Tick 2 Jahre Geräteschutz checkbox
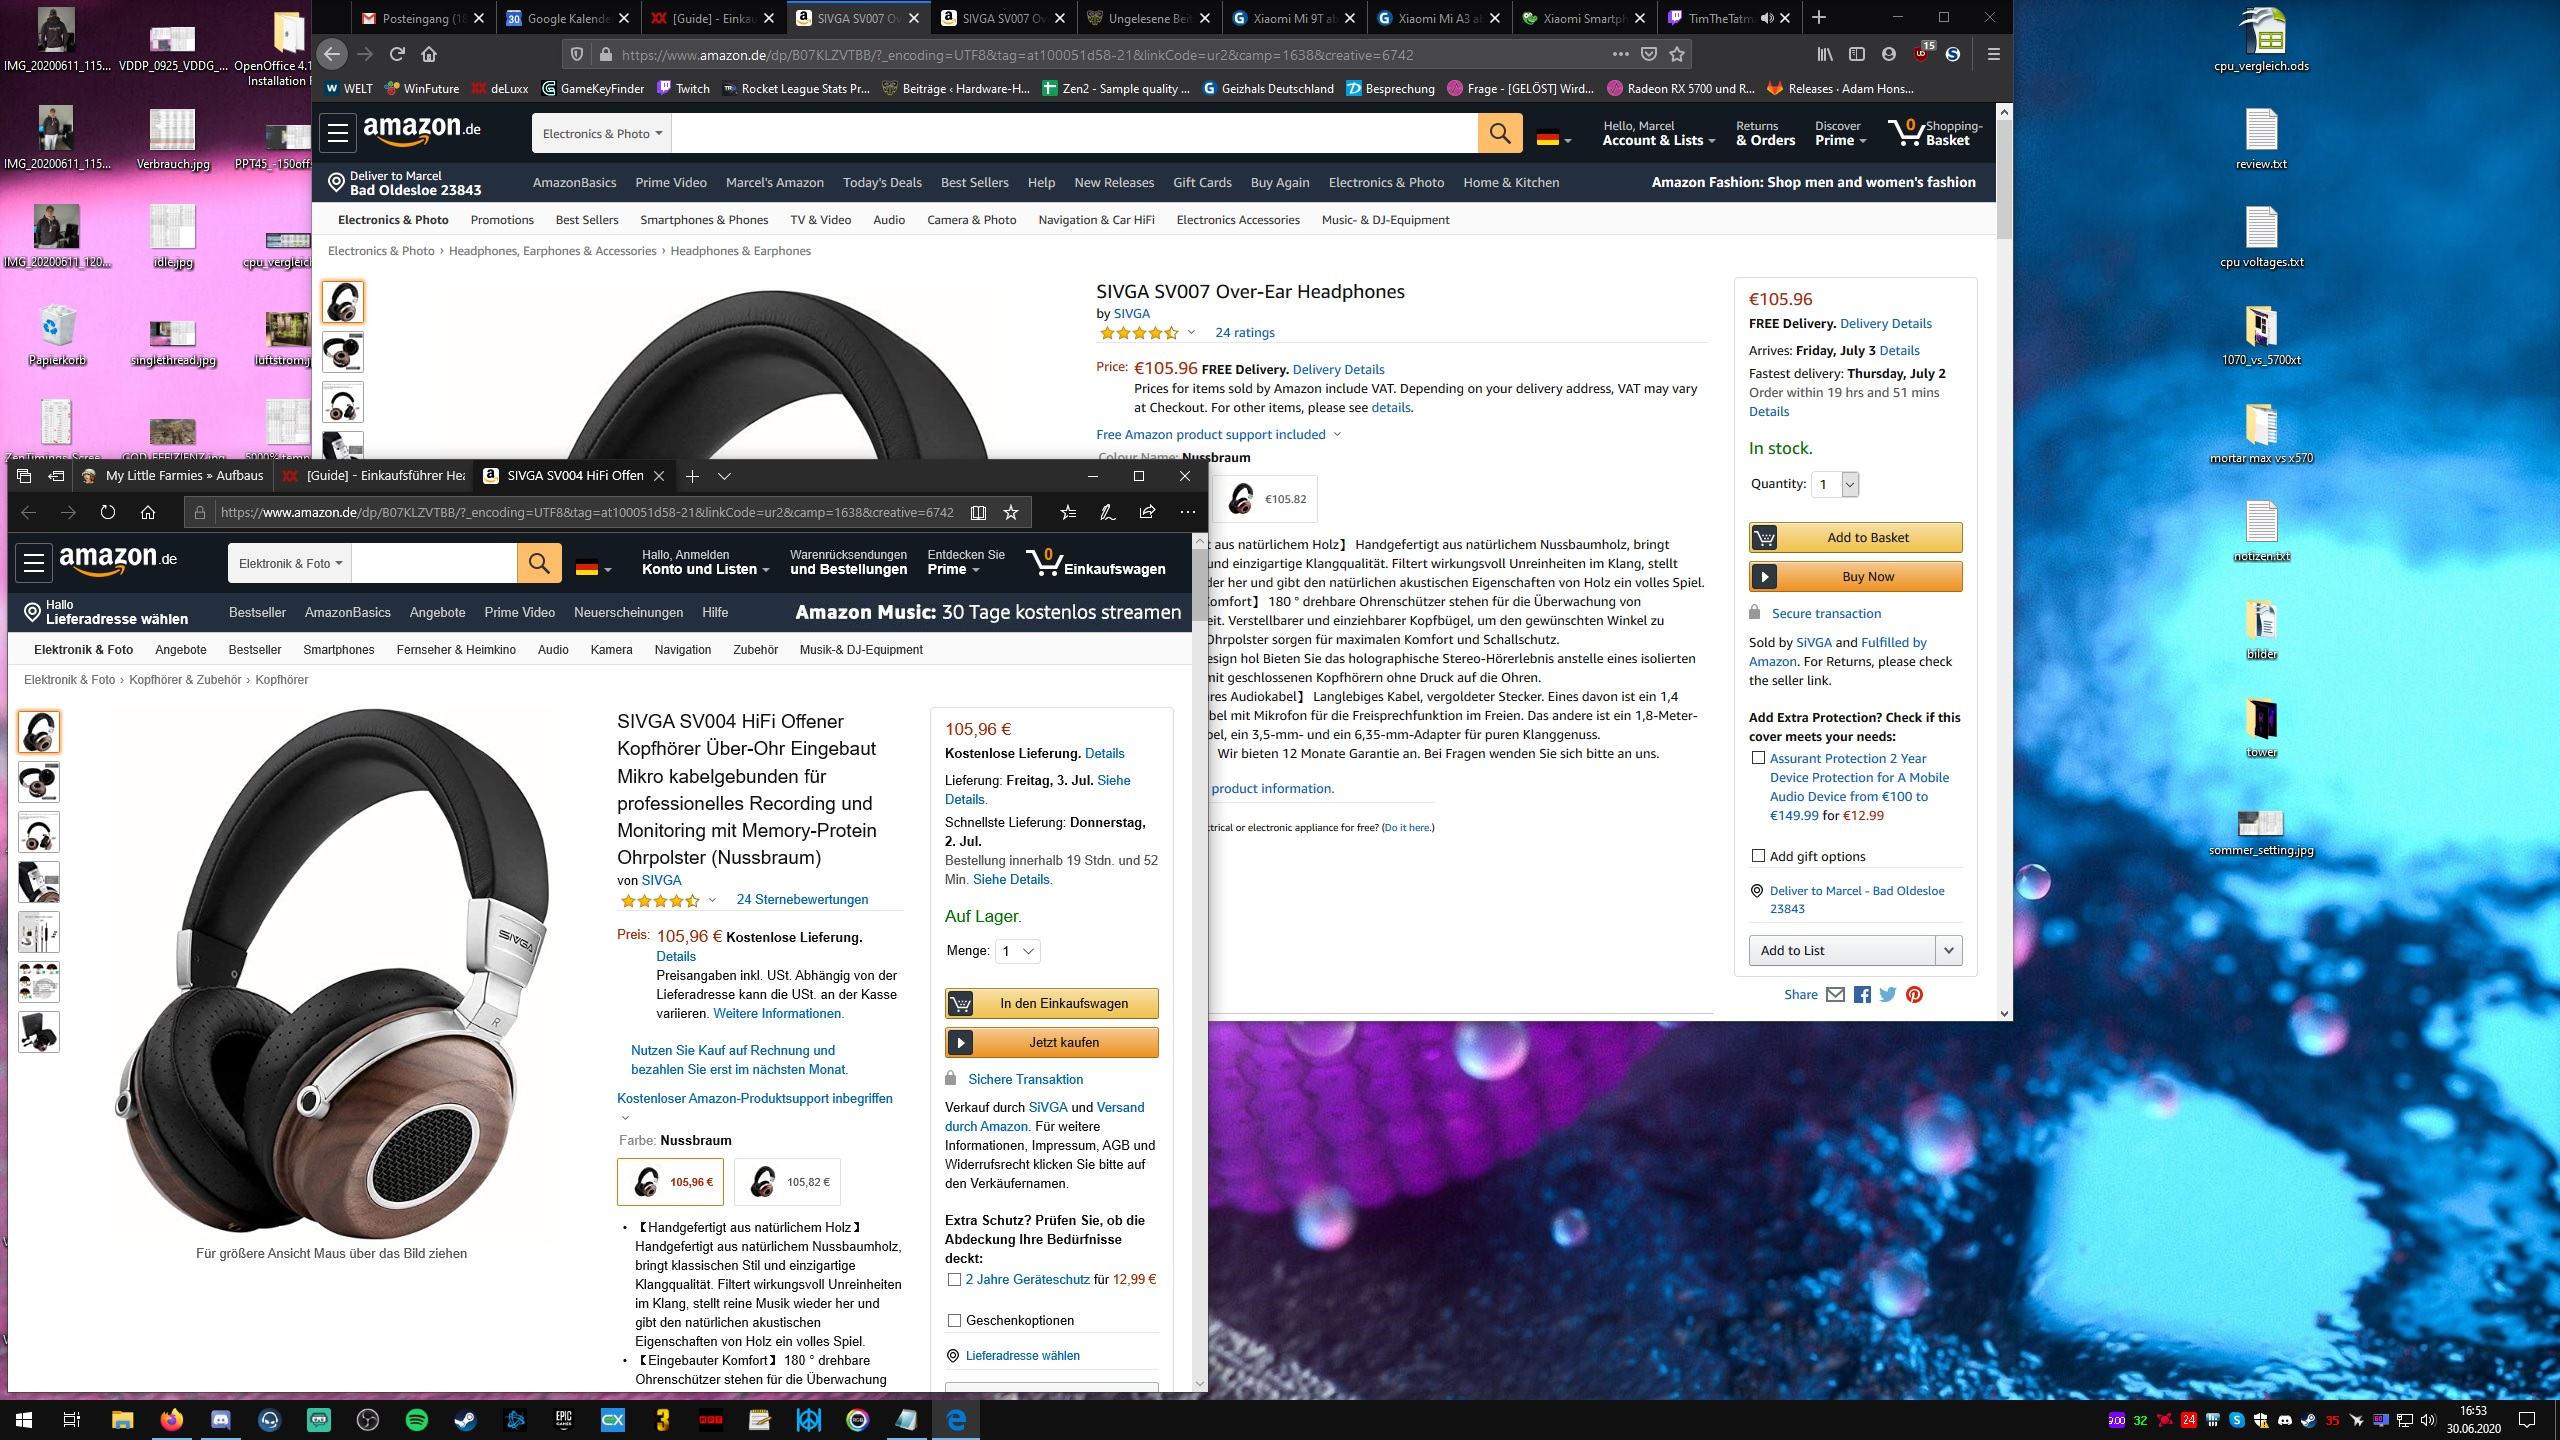Screen dimensions: 2560x1440 click(954, 1280)
